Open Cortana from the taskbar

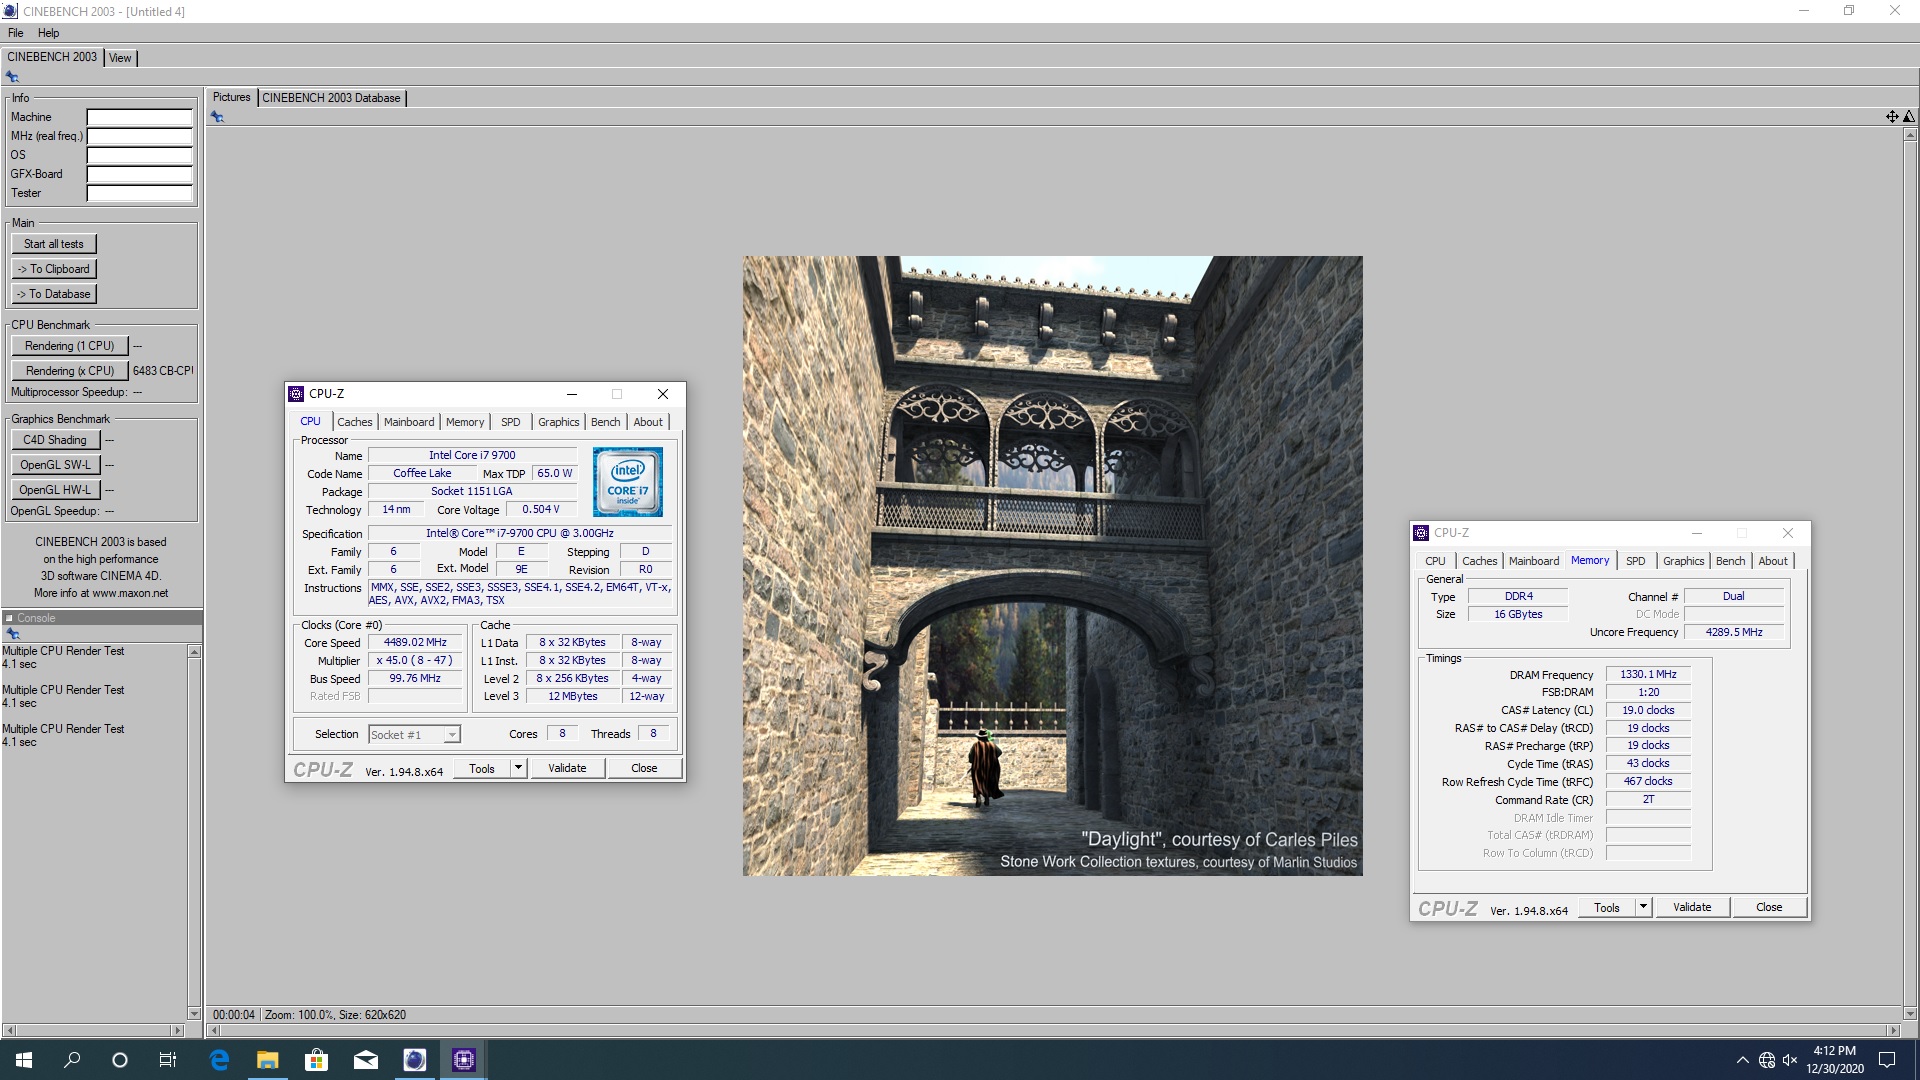click(120, 1060)
